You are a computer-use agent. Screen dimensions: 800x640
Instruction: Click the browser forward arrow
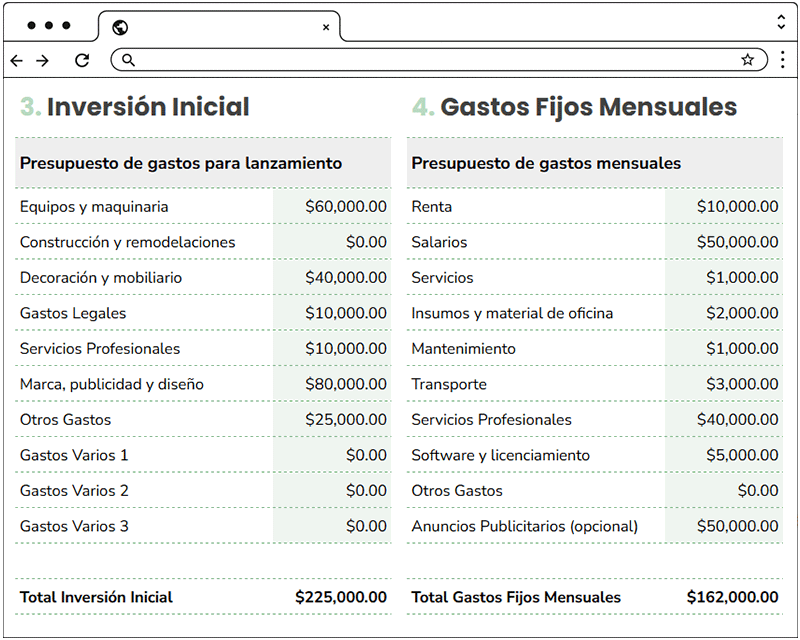(x=43, y=61)
